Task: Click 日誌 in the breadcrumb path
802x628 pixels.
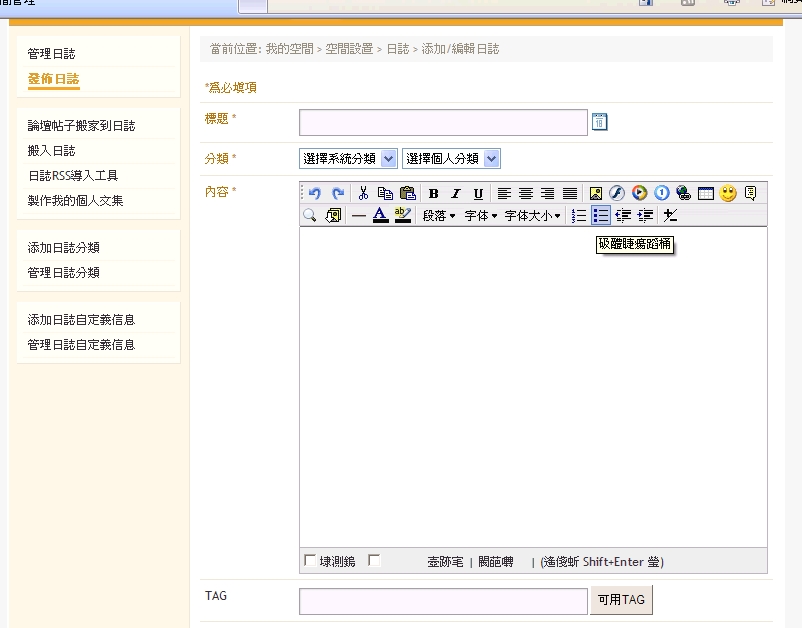Action: (x=398, y=49)
